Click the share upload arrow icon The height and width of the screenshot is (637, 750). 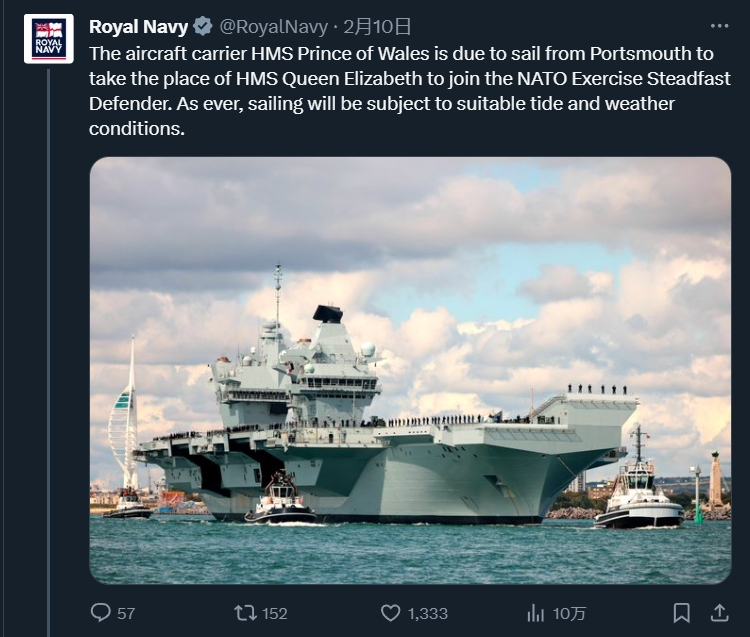click(x=719, y=612)
